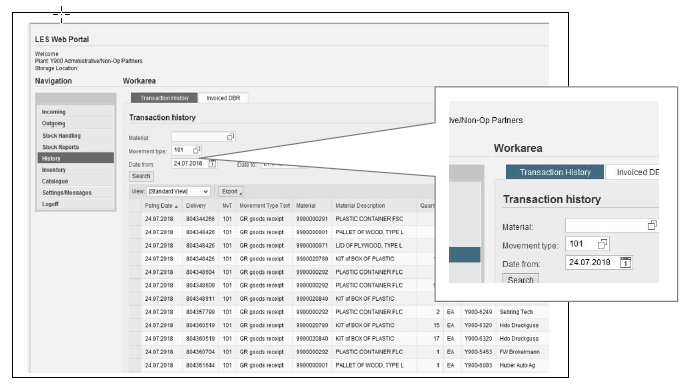Click Date from field in main portal
The image size is (695, 387).
[x=194, y=164]
